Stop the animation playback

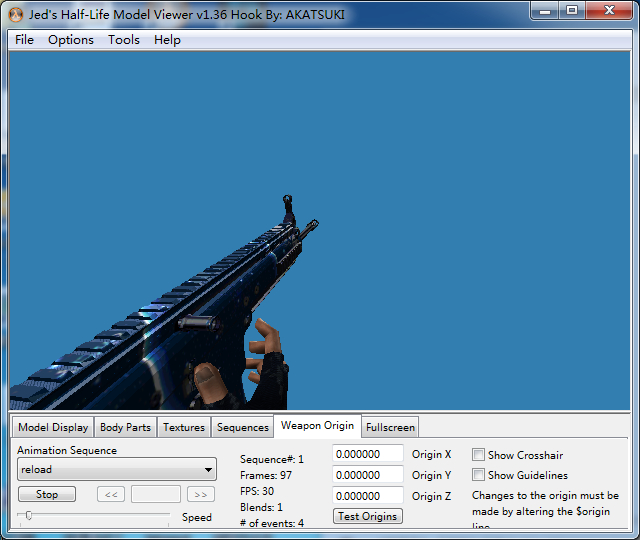pyautogui.click(x=47, y=494)
